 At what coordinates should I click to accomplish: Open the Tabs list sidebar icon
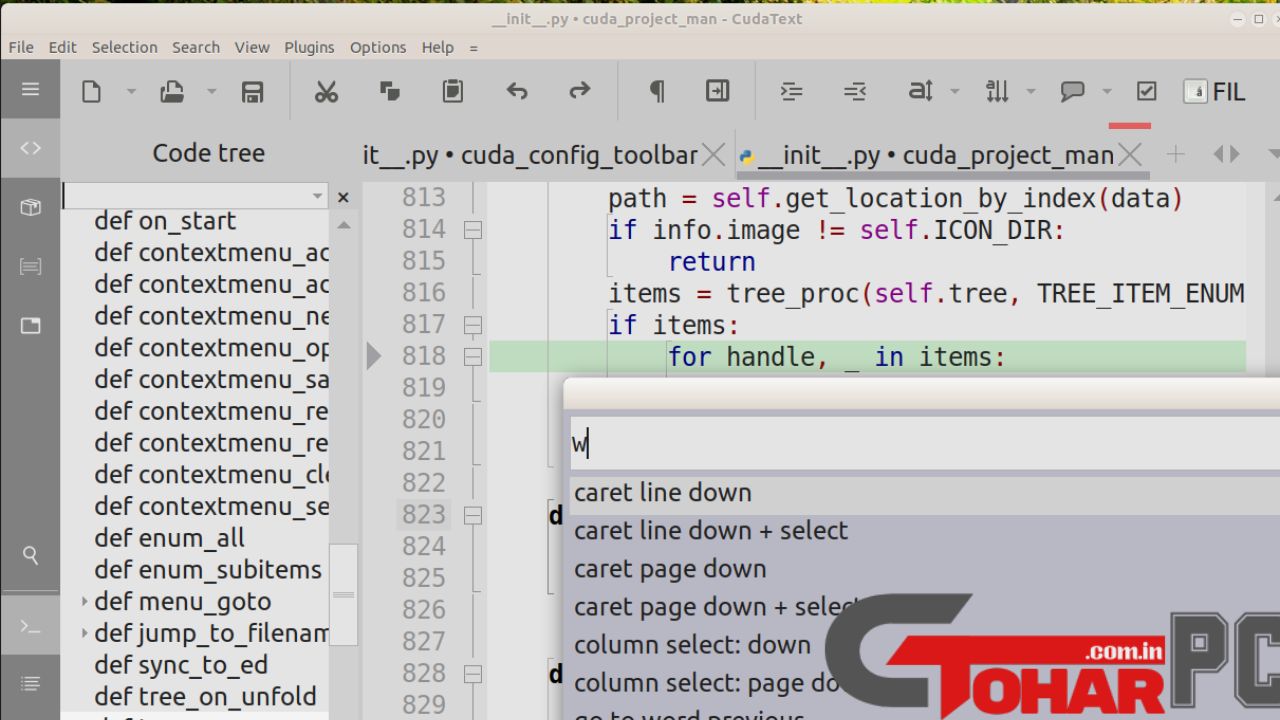(x=30, y=325)
